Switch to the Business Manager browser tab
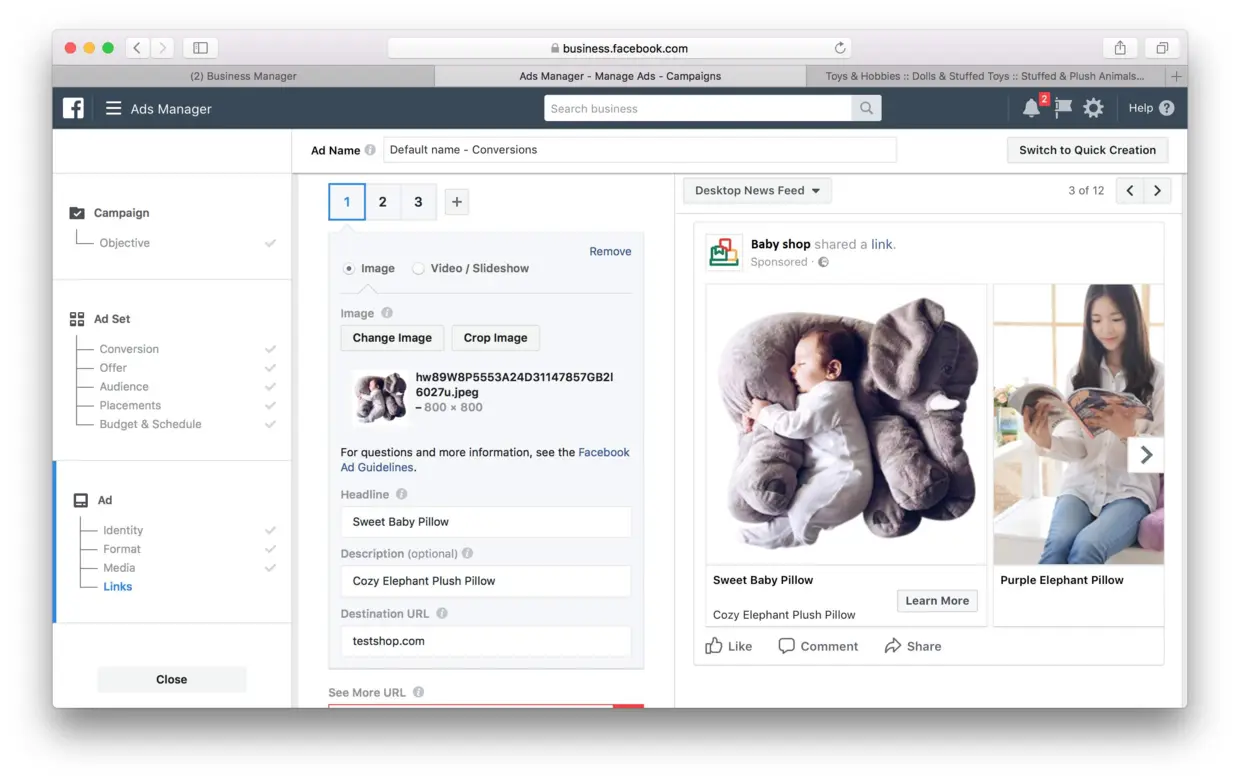Viewport: 1240px width, 783px height. click(243, 76)
